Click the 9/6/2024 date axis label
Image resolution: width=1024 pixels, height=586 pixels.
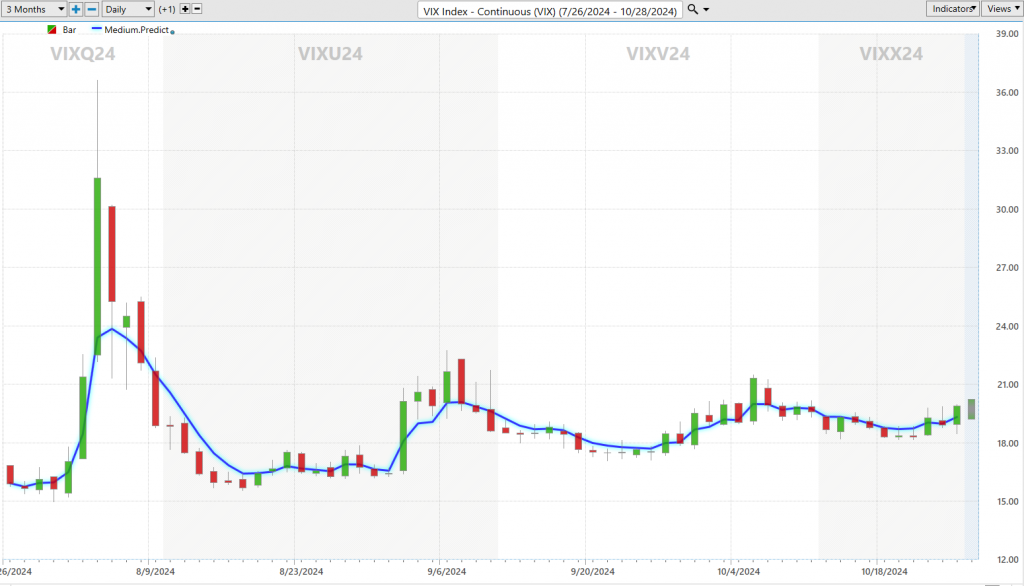pyautogui.click(x=447, y=572)
